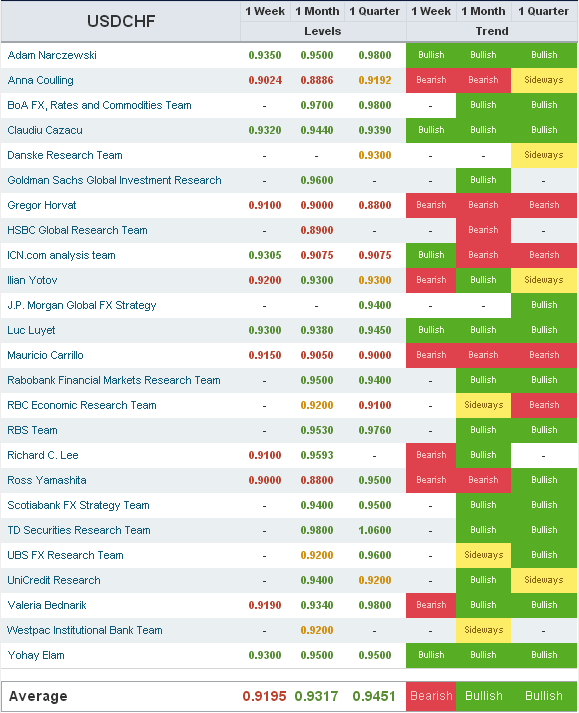Viewport: 579px width, 713px height.
Task: Select Average 1 Week level 0.9195
Action: [264, 696]
